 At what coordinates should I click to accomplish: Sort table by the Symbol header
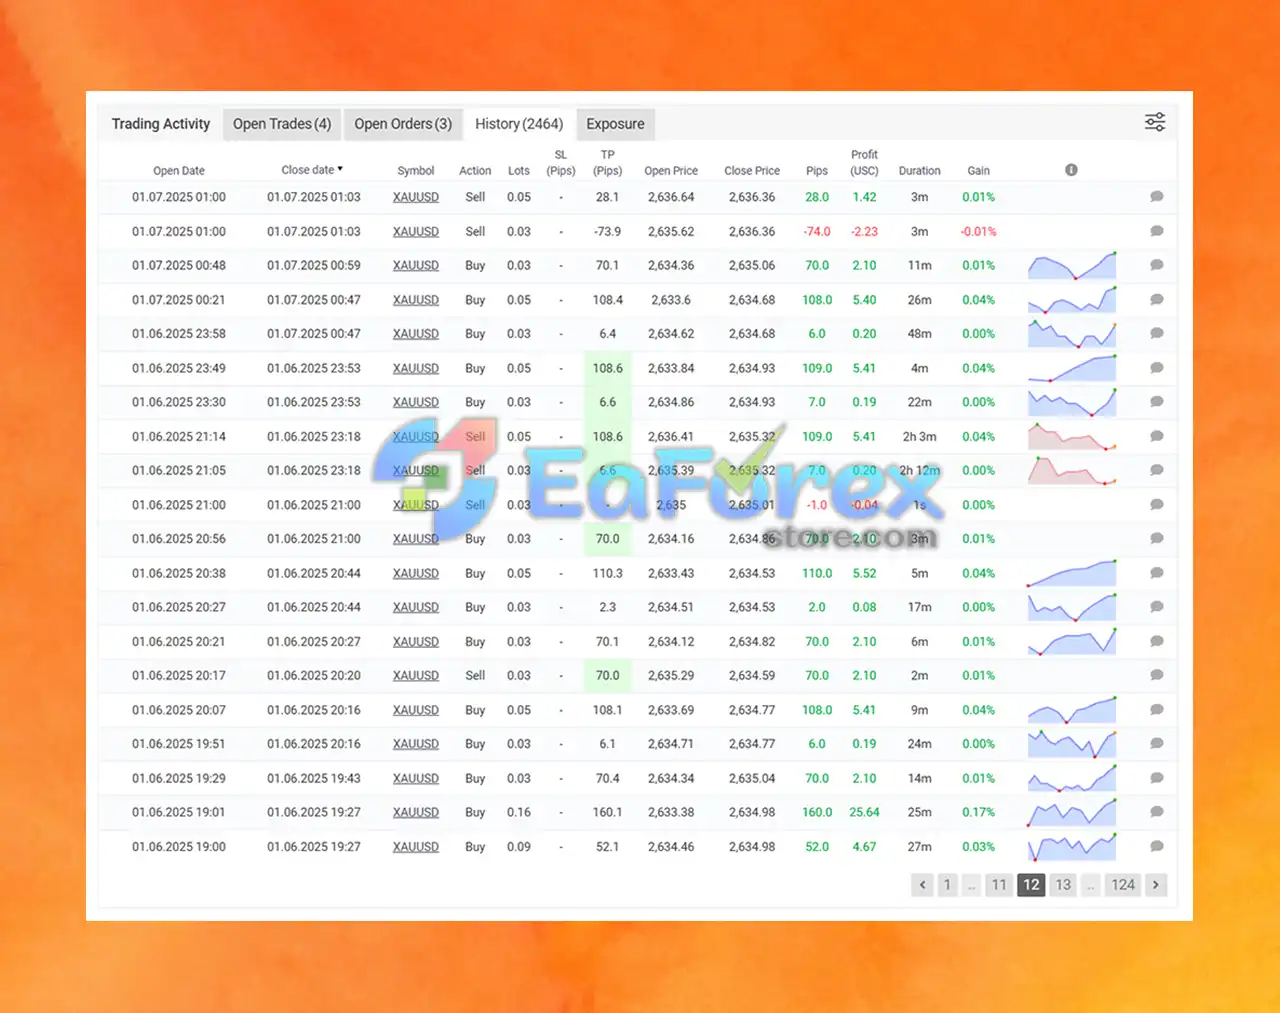coord(416,171)
